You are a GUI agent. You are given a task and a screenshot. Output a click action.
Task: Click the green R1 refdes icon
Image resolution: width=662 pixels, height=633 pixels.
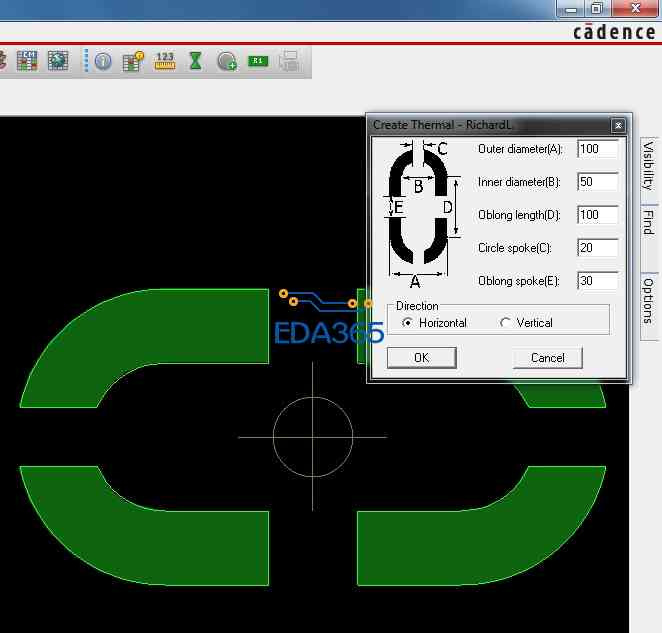tap(258, 61)
